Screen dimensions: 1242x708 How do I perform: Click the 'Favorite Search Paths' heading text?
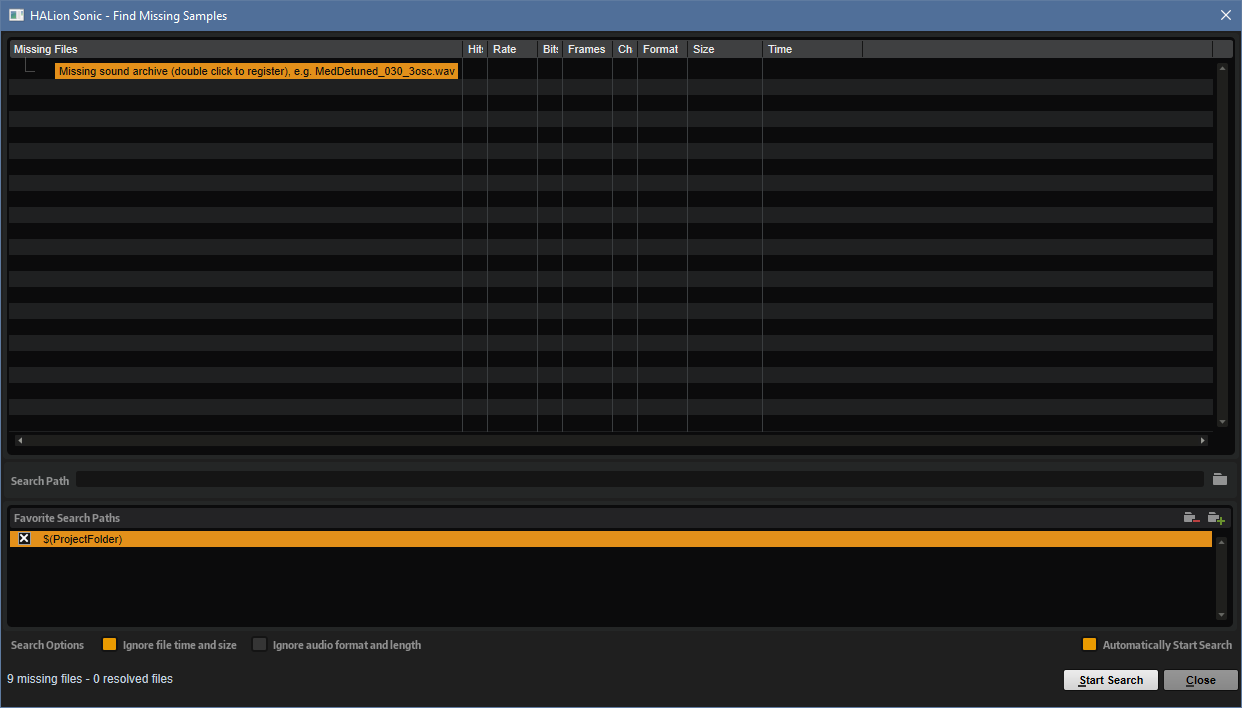pos(67,518)
